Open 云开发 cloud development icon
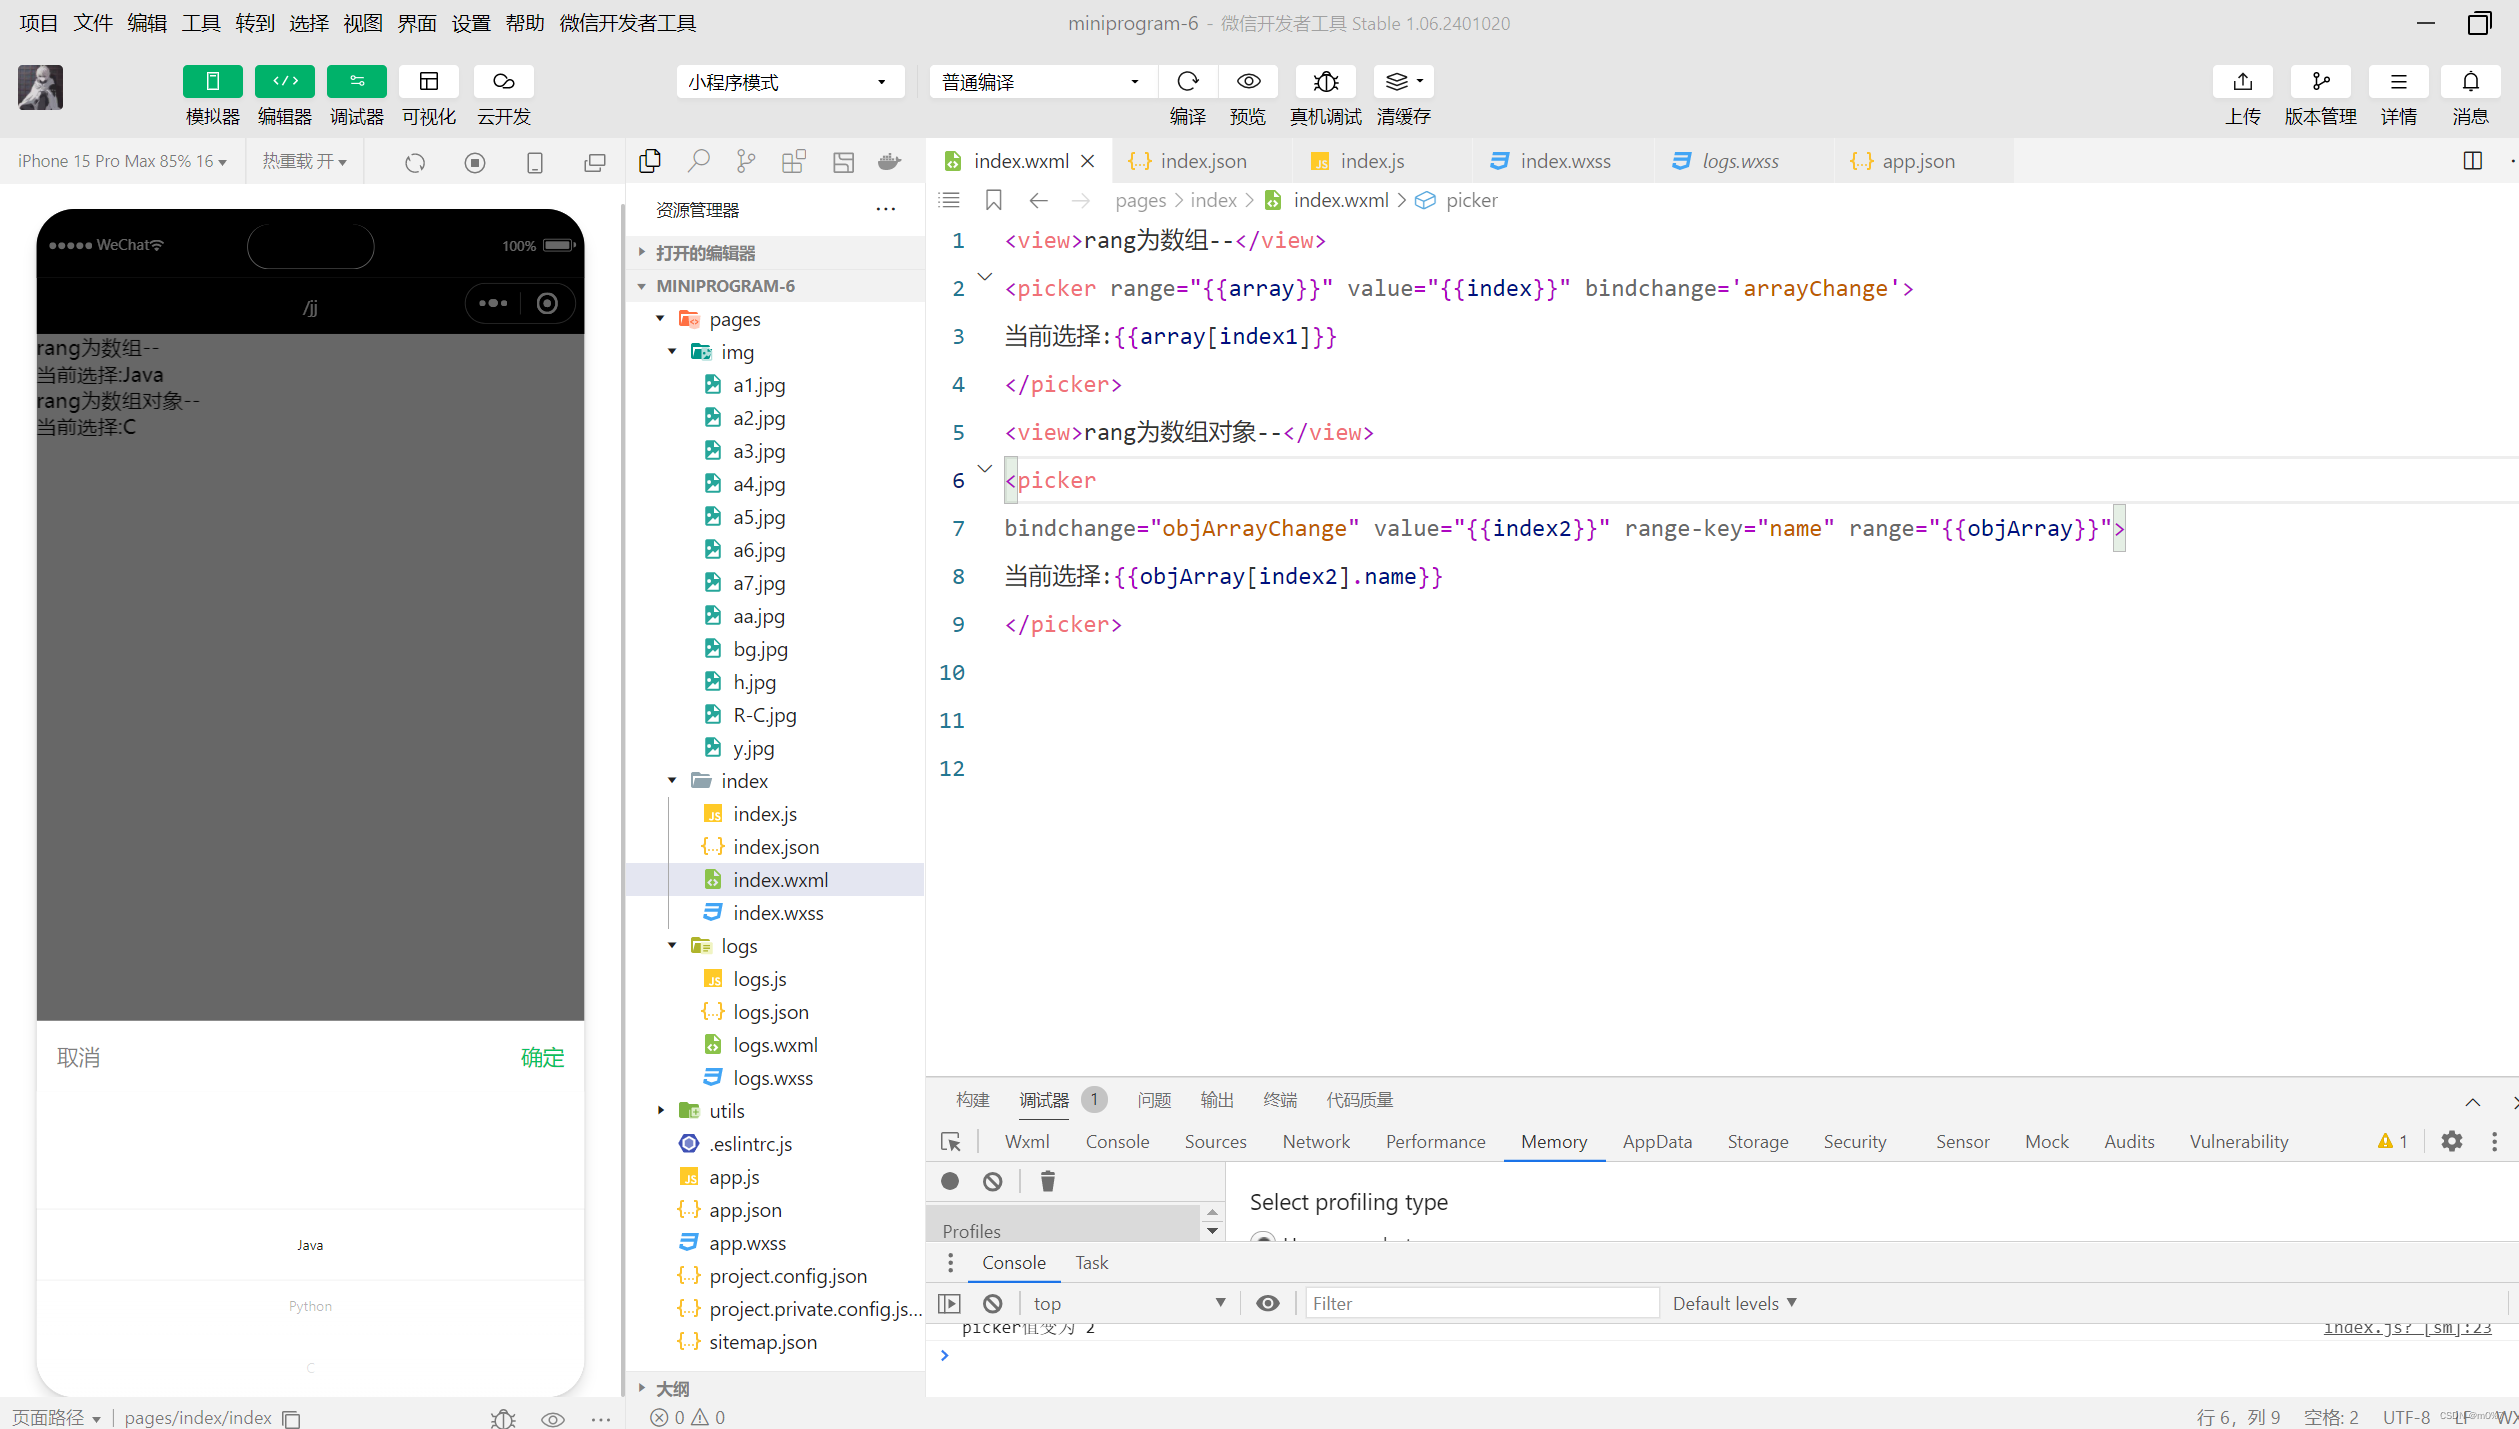 click(x=503, y=82)
